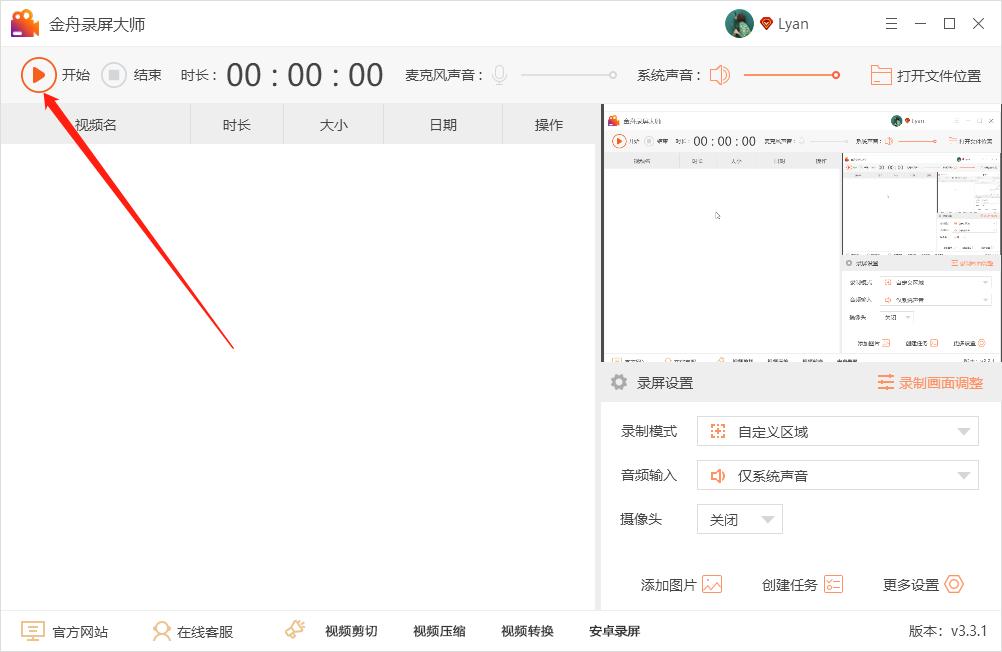Open the 录屏设置 gear icon
Viewport: 1002px width, 652px height.
point(618,382)
